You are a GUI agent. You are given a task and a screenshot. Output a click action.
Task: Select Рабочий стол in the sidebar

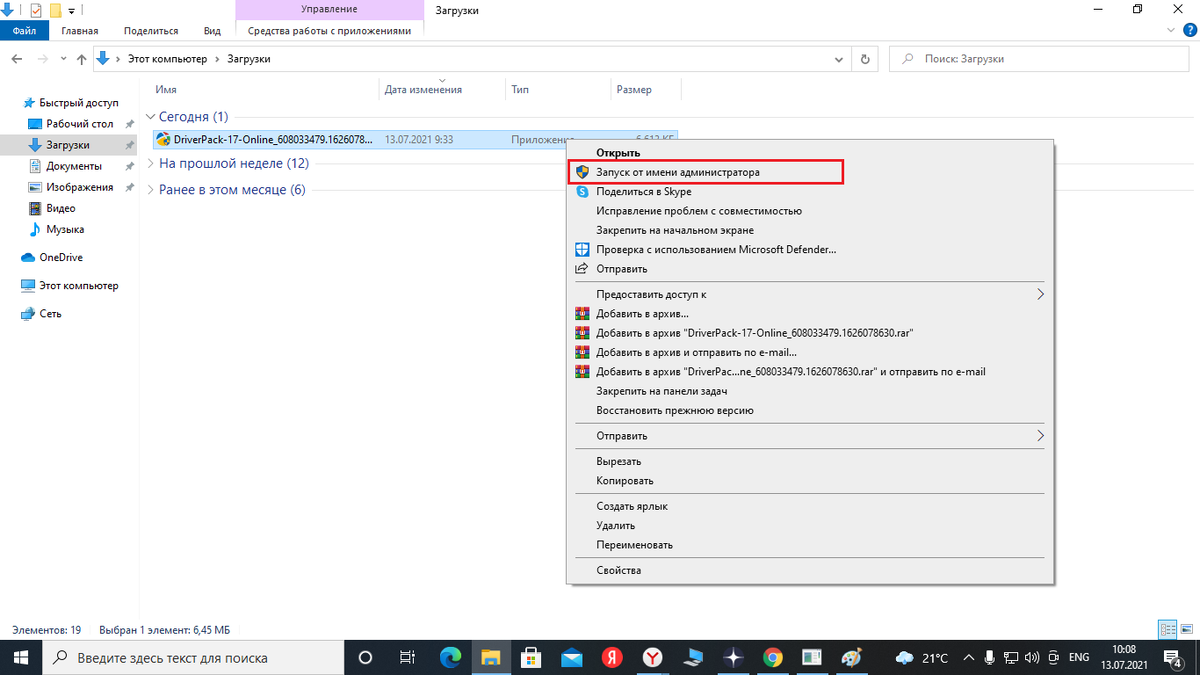[x=79, y=124]
